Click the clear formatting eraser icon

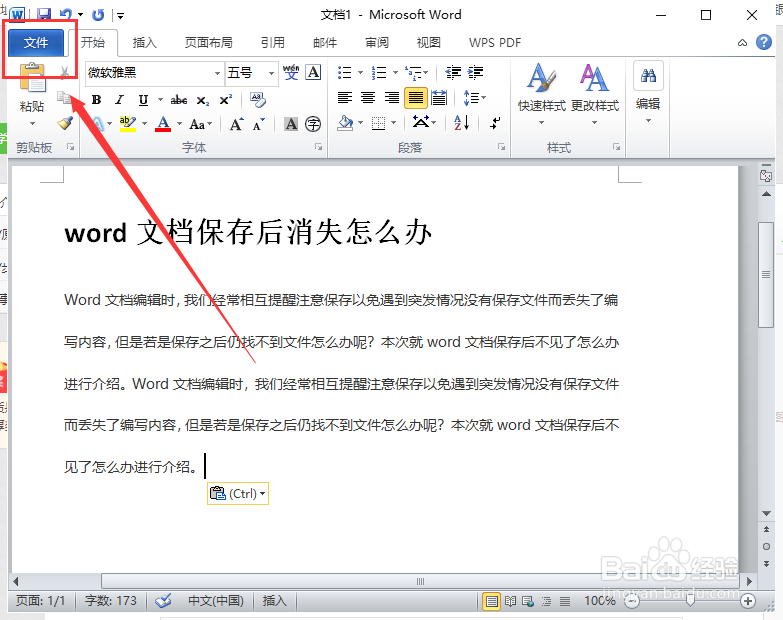258,99
